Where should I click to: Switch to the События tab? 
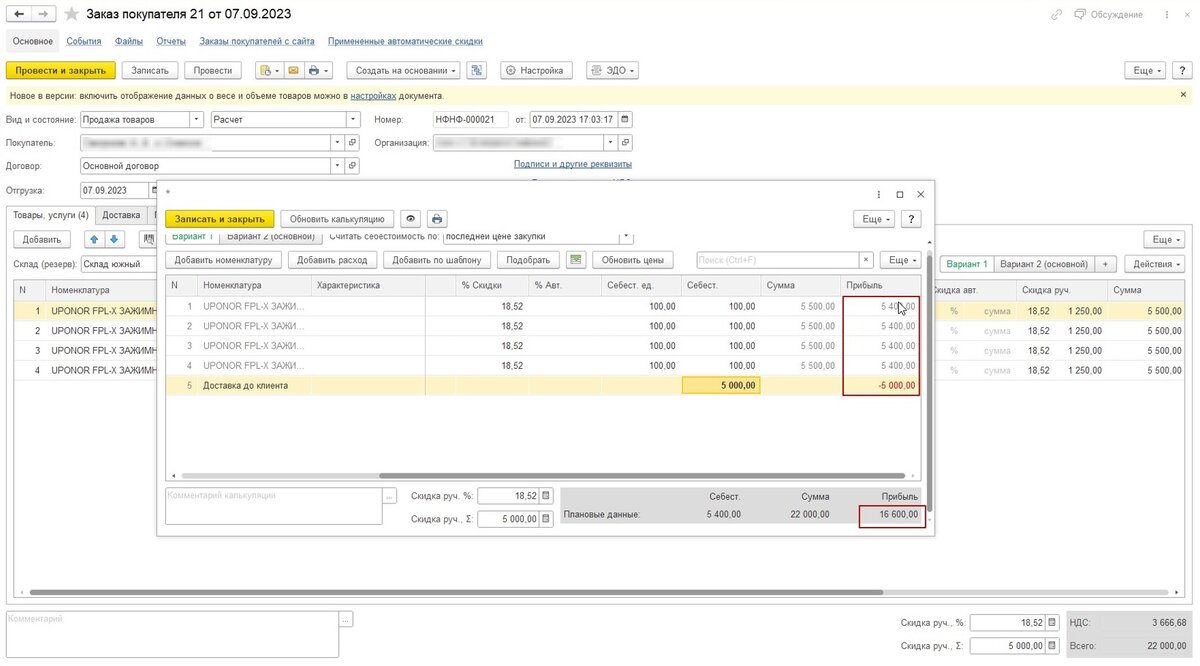point(84,41)
